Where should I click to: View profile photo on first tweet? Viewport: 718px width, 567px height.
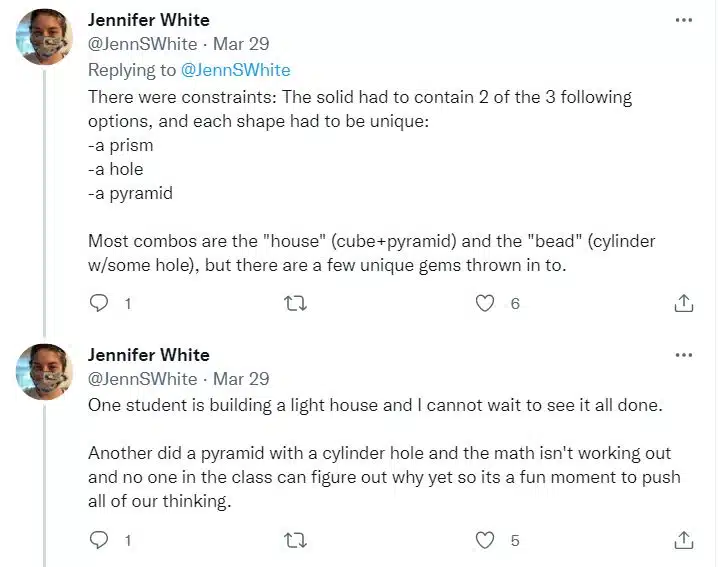pyautogui.click(x=44, y=37)
